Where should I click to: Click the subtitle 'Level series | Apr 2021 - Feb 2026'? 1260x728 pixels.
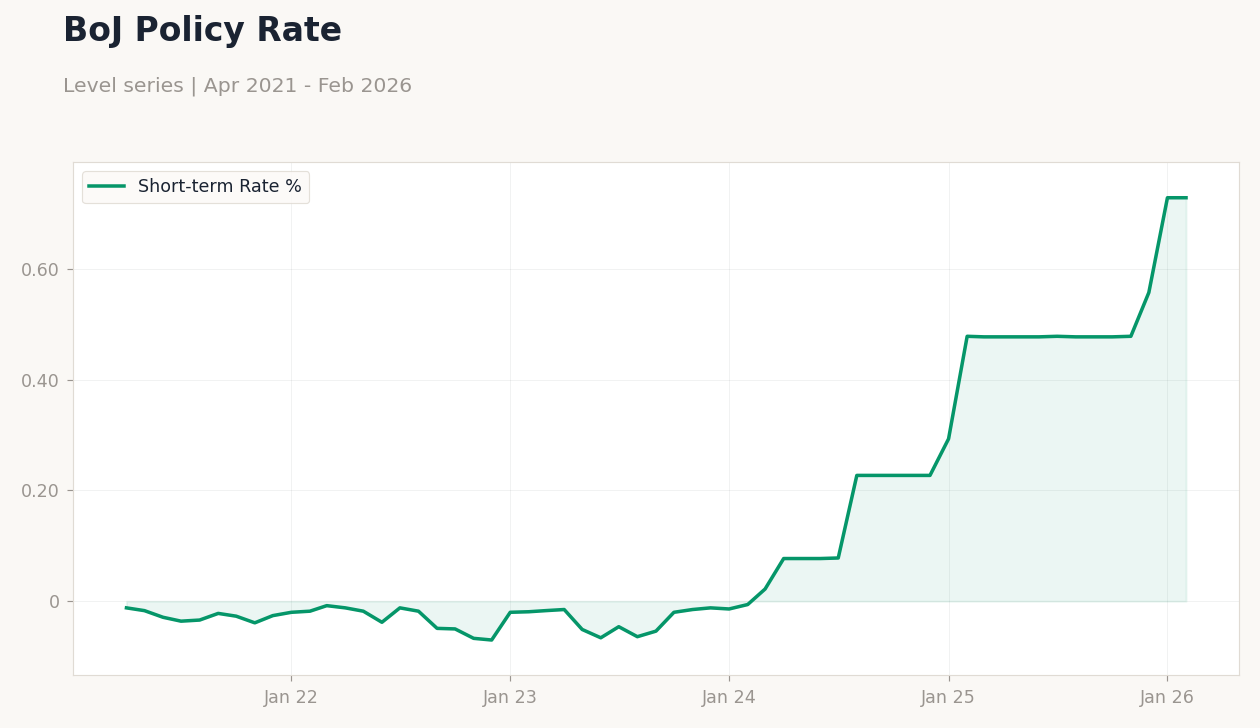point(237,86)
